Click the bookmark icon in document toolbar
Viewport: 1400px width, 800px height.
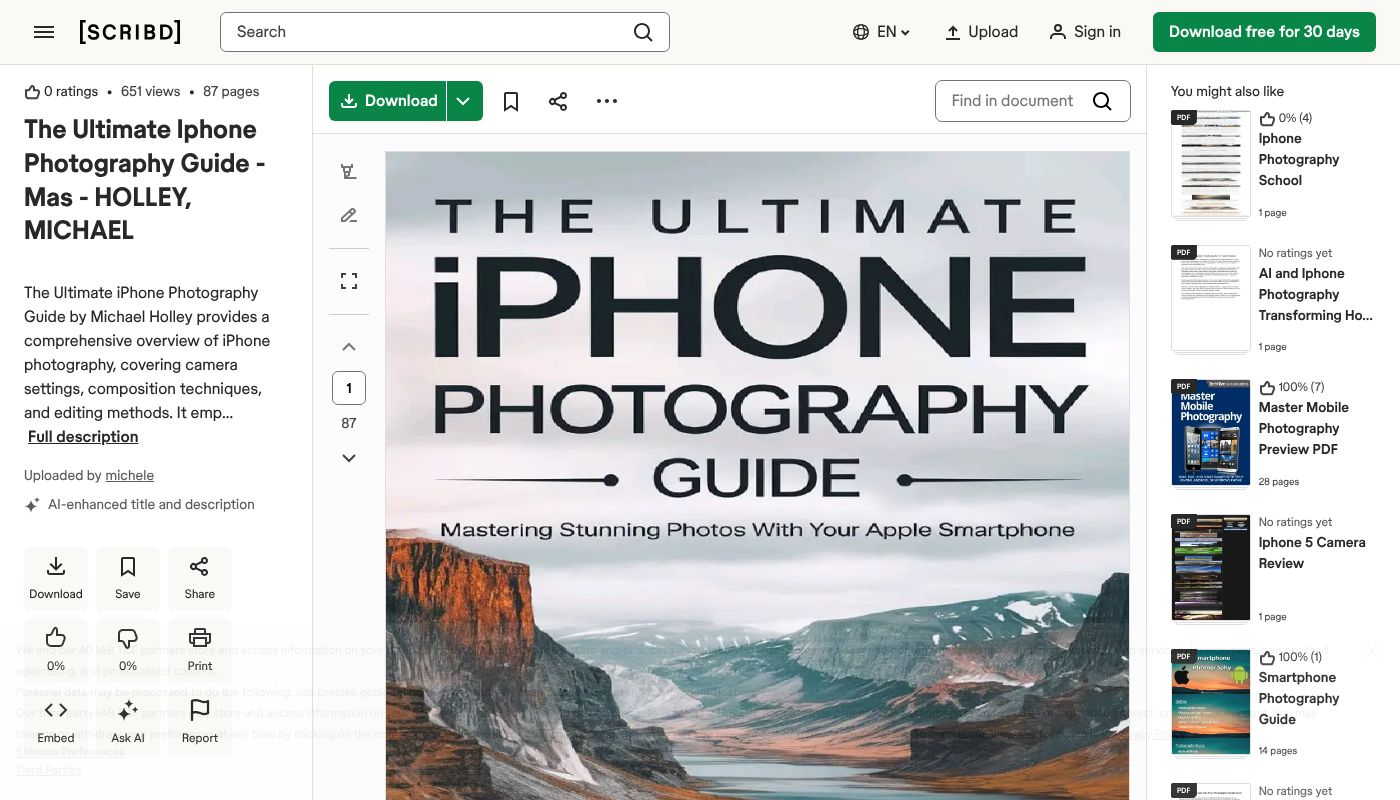[511, 101]
